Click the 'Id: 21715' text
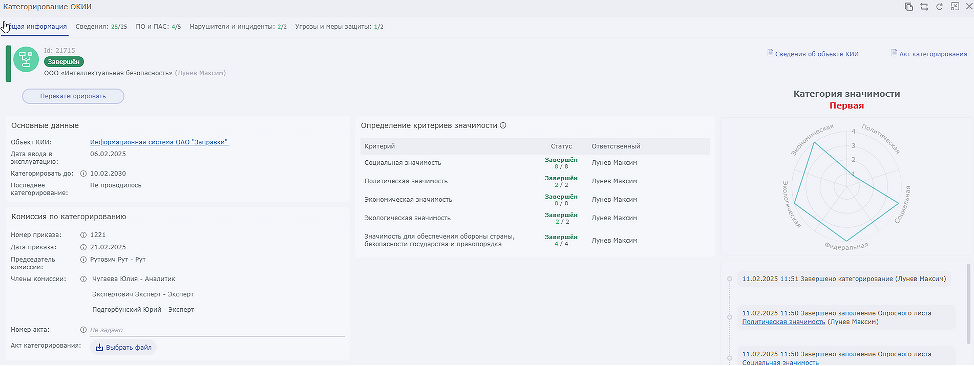974x366 pixels. point(59,50)
